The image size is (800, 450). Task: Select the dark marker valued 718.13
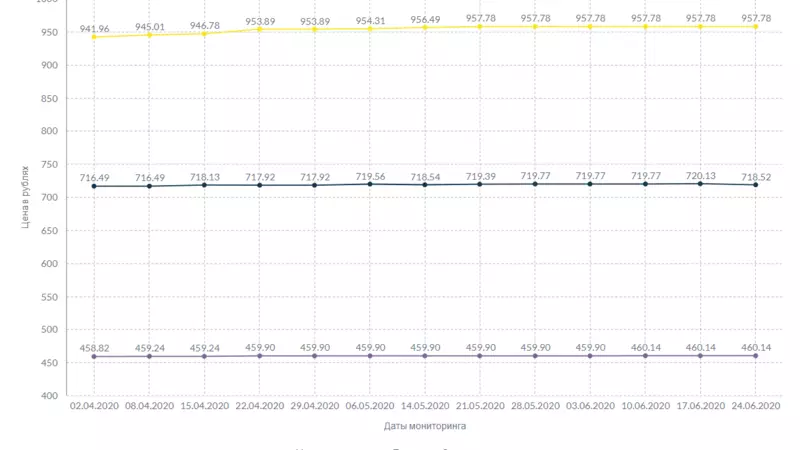[204, 185]
